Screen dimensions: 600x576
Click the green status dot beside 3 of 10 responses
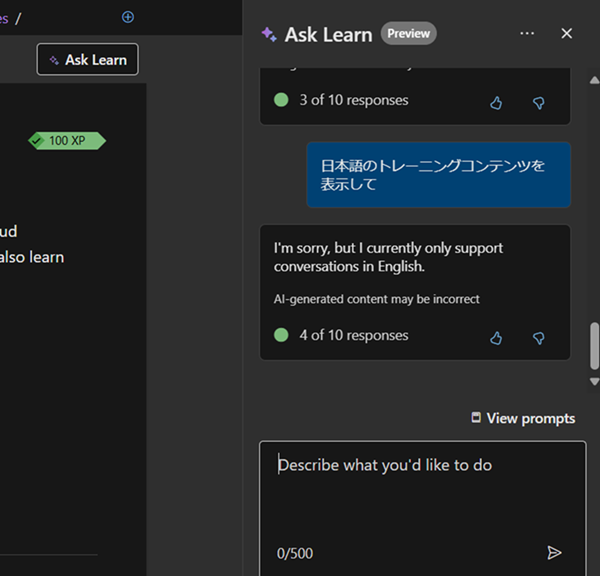pyautogui.click(x=281, y=100)
